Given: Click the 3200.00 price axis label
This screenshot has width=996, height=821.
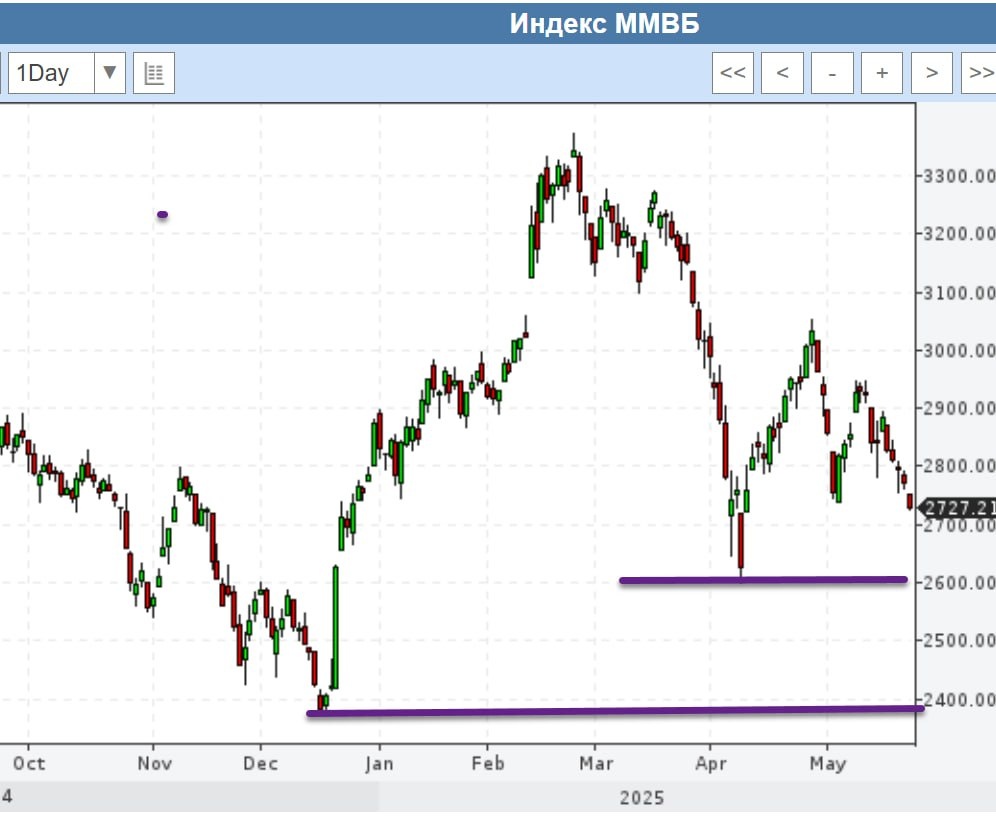Looking at the screenshot, I should point(959,233).
